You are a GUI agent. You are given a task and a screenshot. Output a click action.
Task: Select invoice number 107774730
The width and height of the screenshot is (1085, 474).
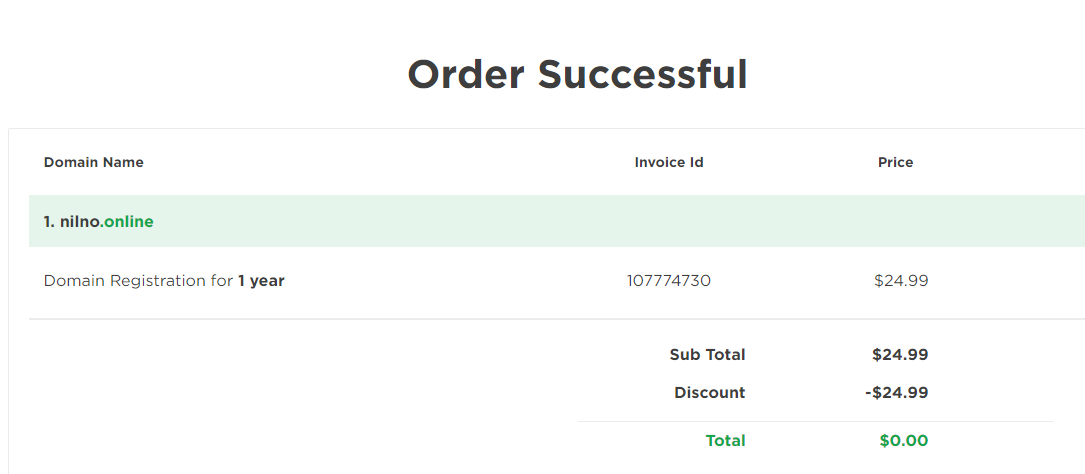tap(669, 281)
